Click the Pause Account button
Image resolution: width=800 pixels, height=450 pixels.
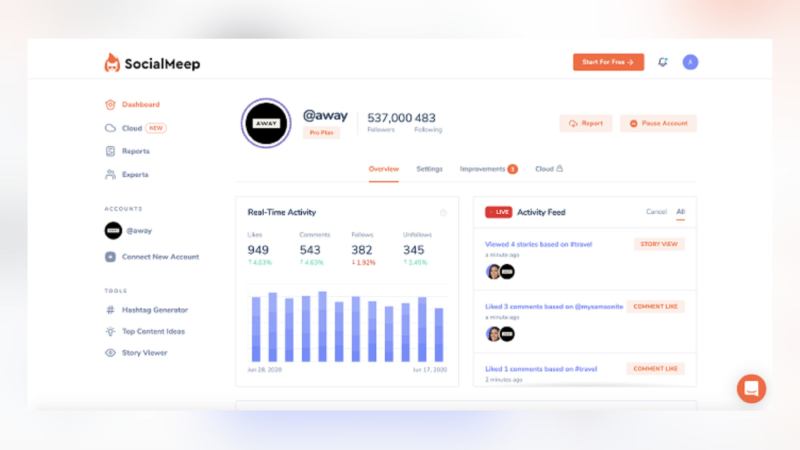(658, 123)
